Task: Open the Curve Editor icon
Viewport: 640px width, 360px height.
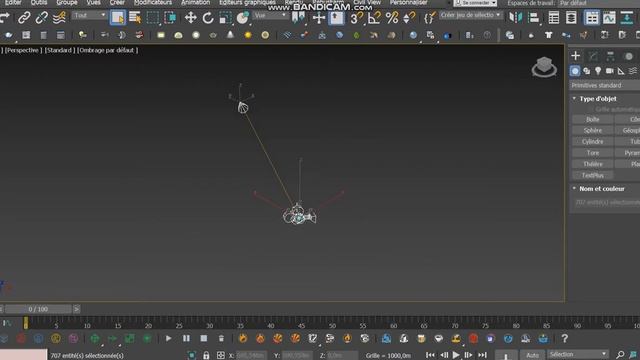Action: [x=609, y=18]
